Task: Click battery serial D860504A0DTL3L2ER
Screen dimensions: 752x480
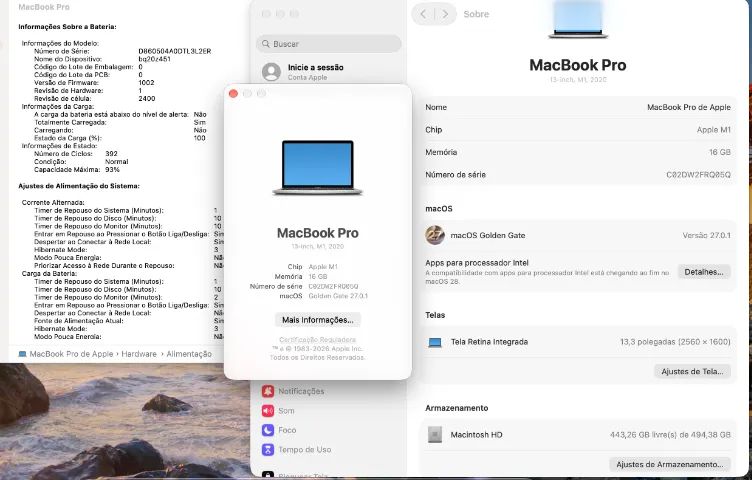Action: (175, 51)
